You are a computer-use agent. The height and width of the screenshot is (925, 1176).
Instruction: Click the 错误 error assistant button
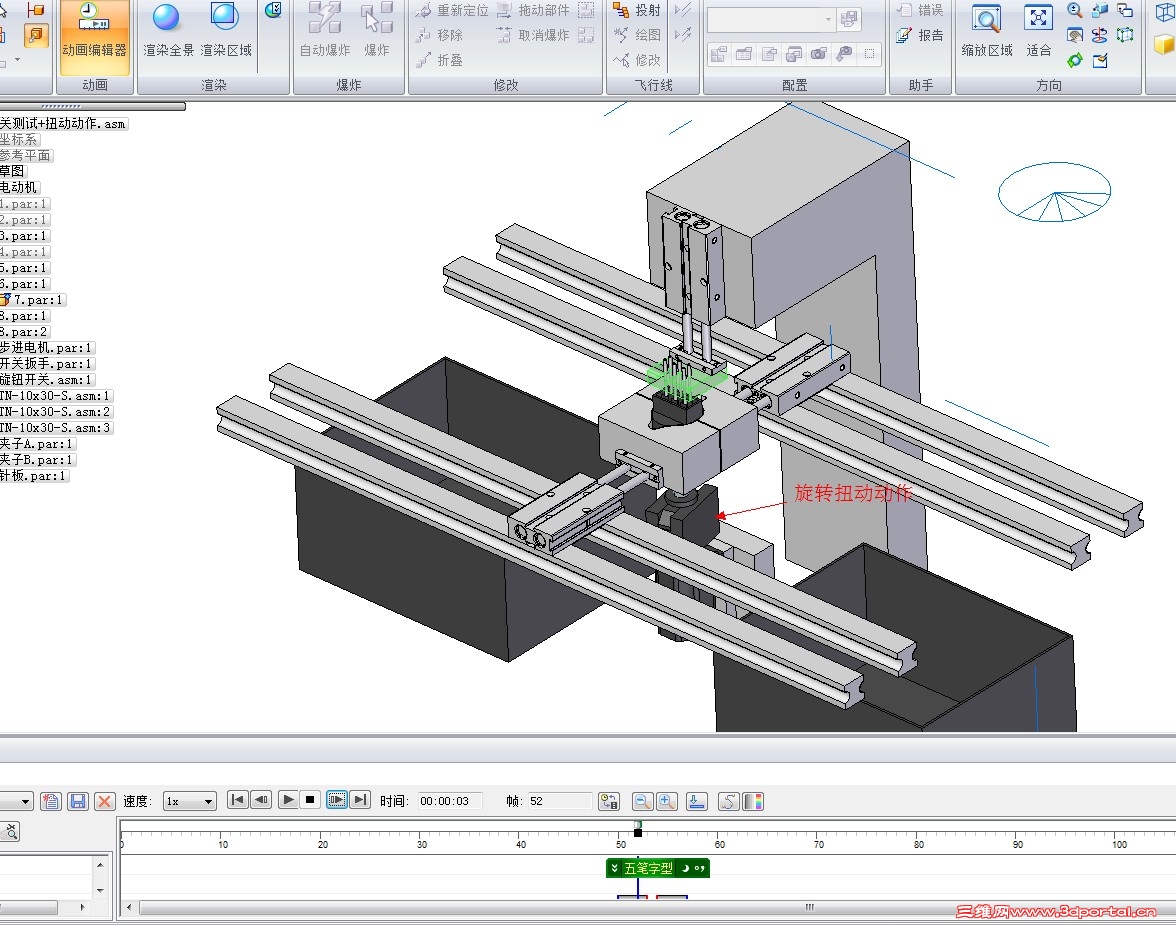920,11
